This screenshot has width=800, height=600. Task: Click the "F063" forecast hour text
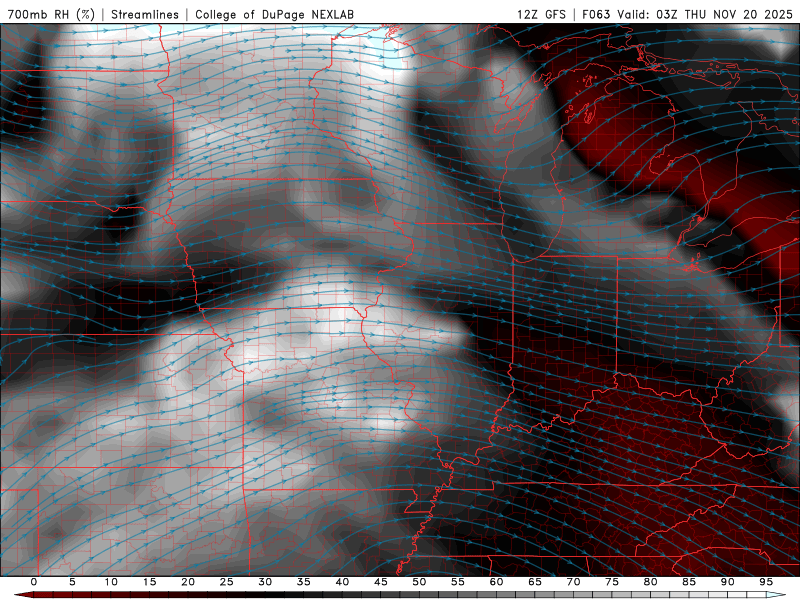tap(596, 14)
